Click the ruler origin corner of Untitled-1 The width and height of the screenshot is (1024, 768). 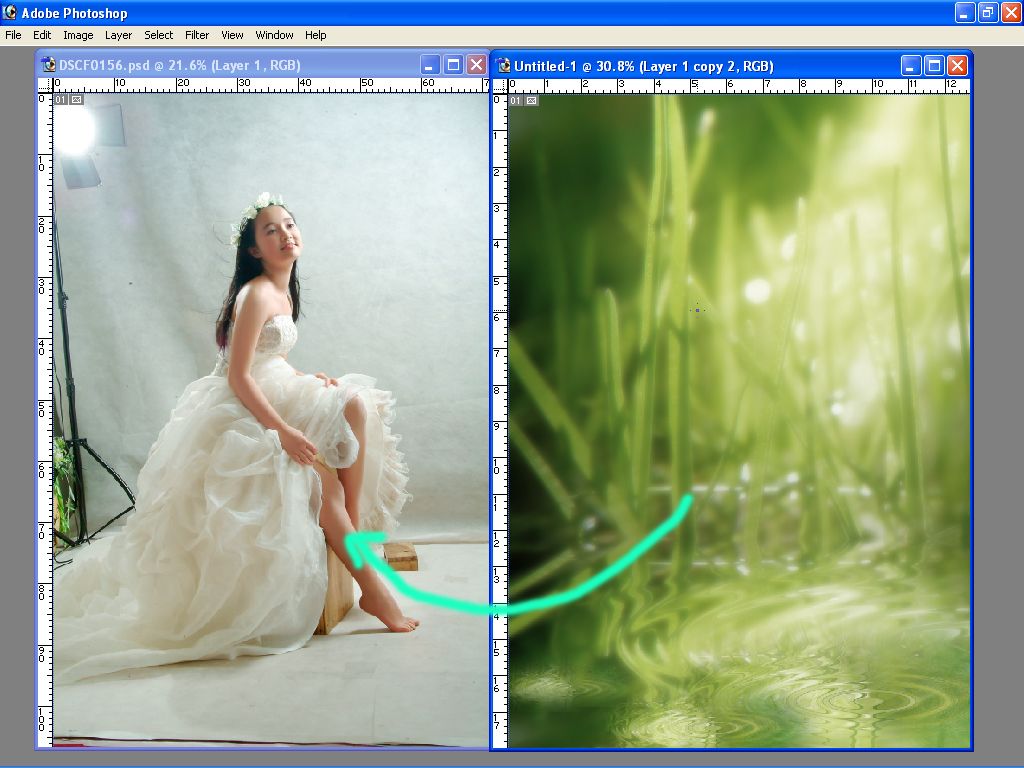[x=499, y=86]
